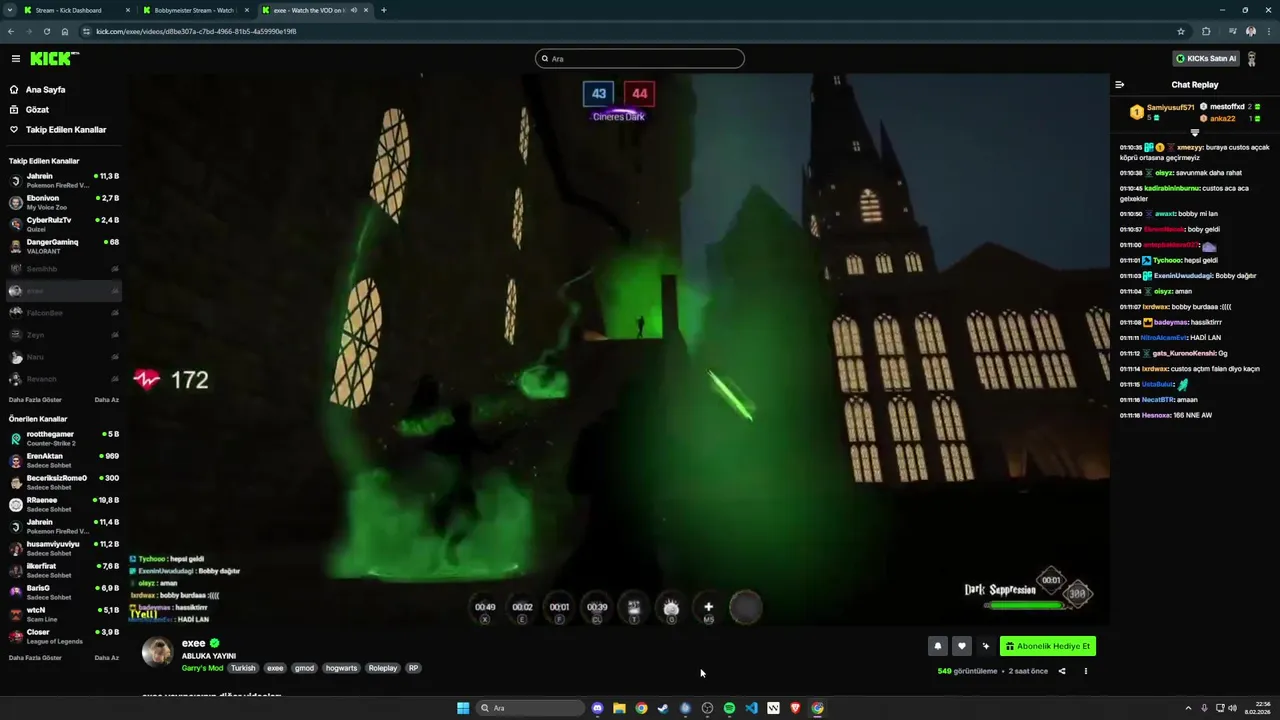Image resolution: width=1280 pixels, height=720 pixels.
Task: Open Takip Edilen Kanallar link
Action: pos(65,129)
